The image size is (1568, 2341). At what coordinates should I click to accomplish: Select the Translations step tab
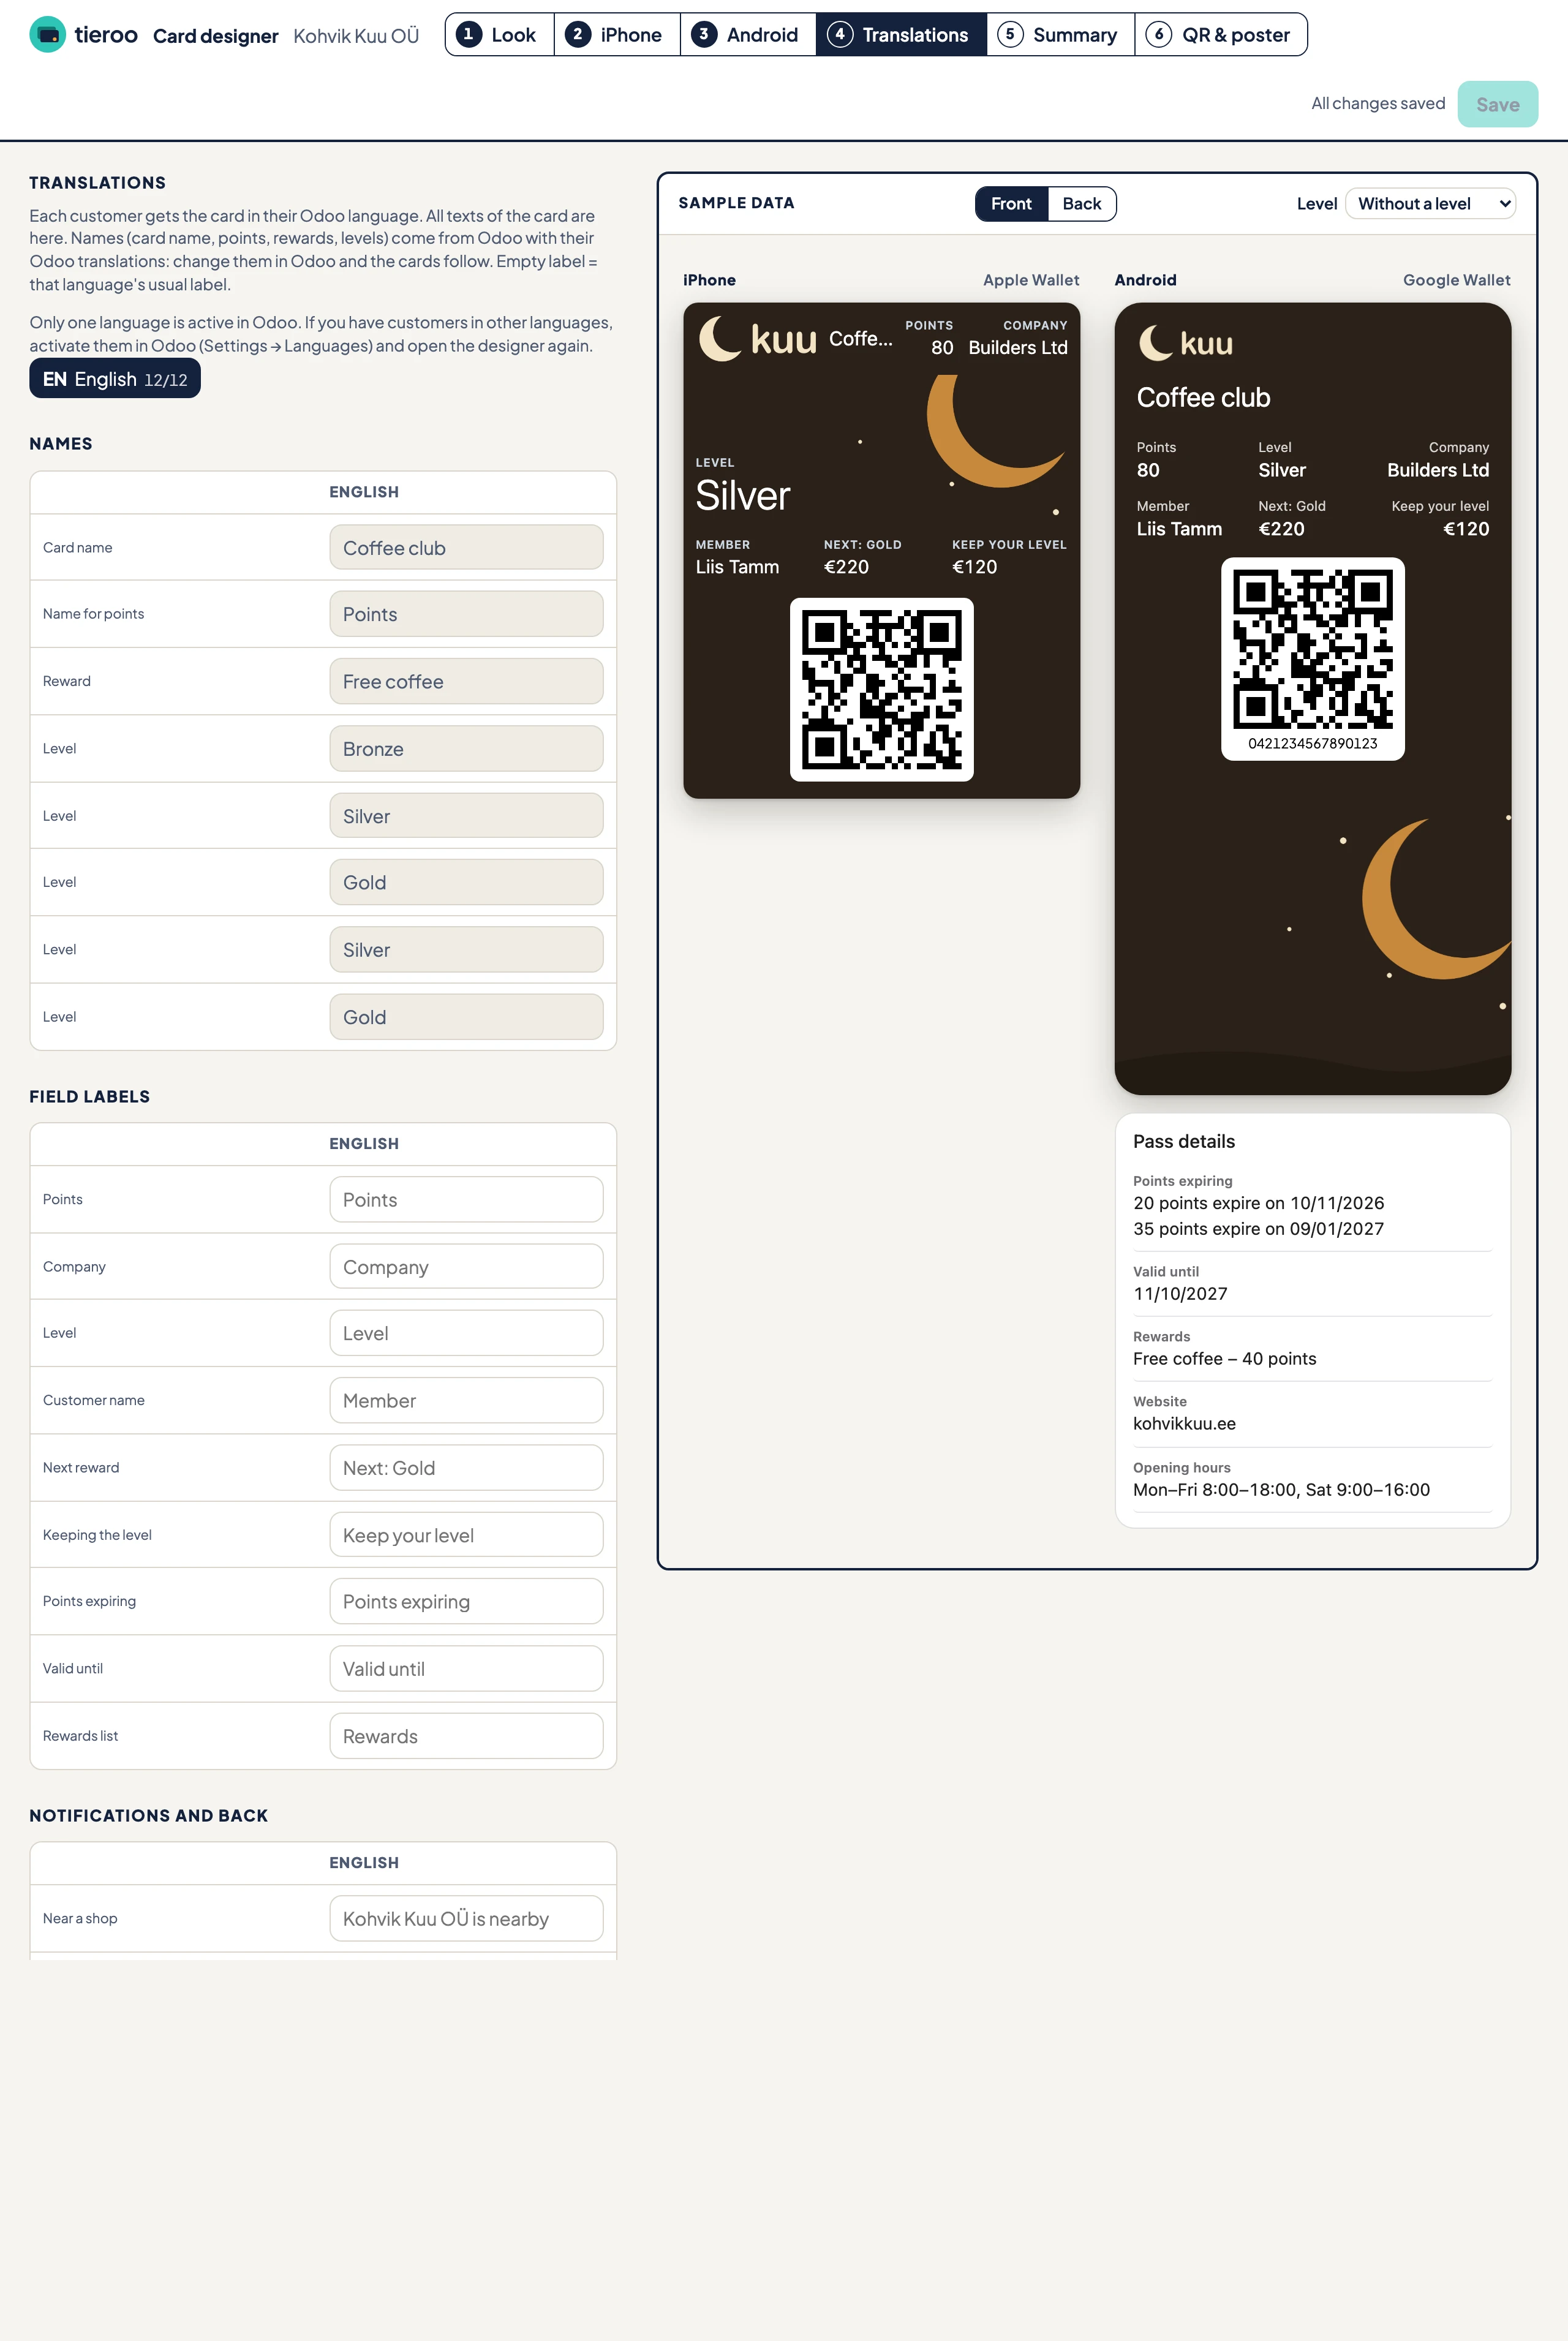(x=901, y=35)
